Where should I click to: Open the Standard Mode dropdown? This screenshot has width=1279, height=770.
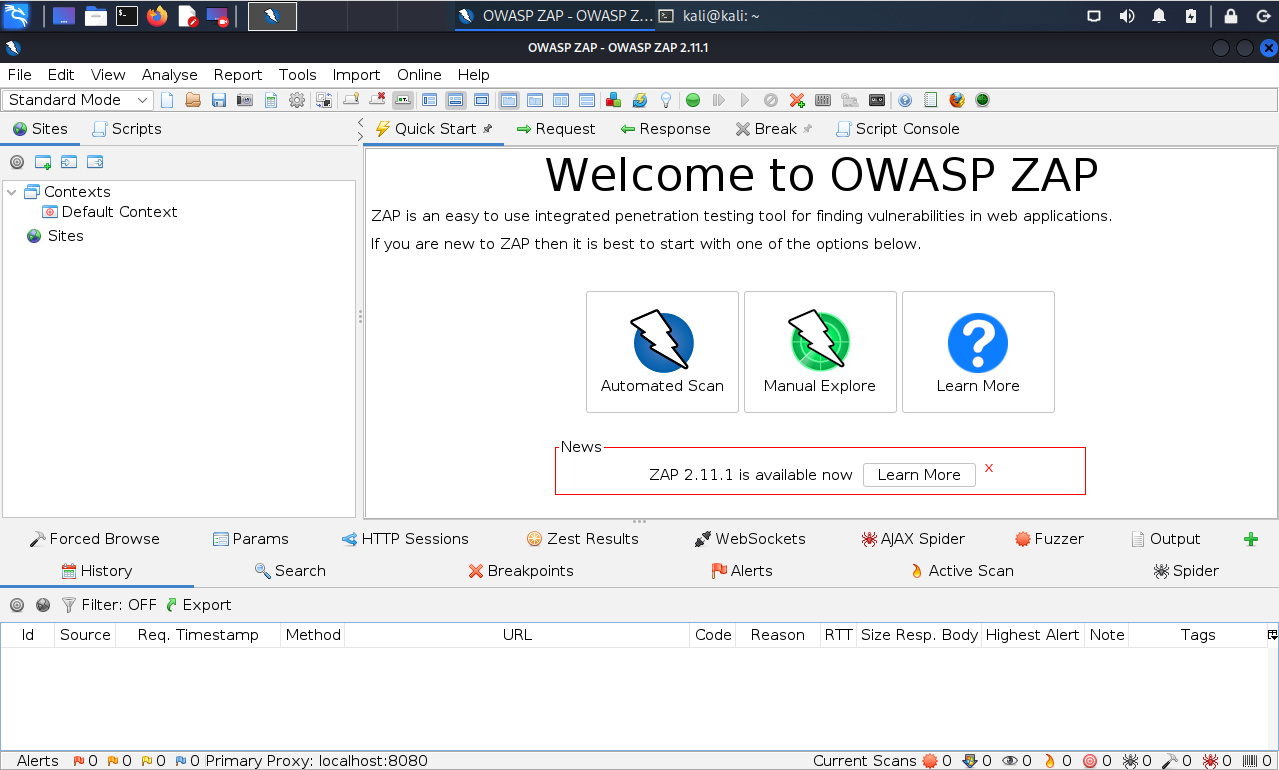pos(79,100)
